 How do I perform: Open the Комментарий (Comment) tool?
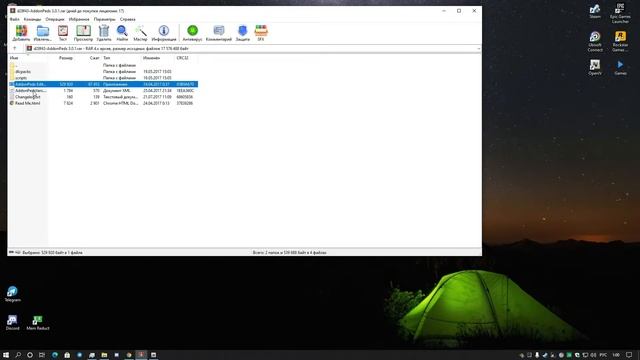(x=219, y=33)
